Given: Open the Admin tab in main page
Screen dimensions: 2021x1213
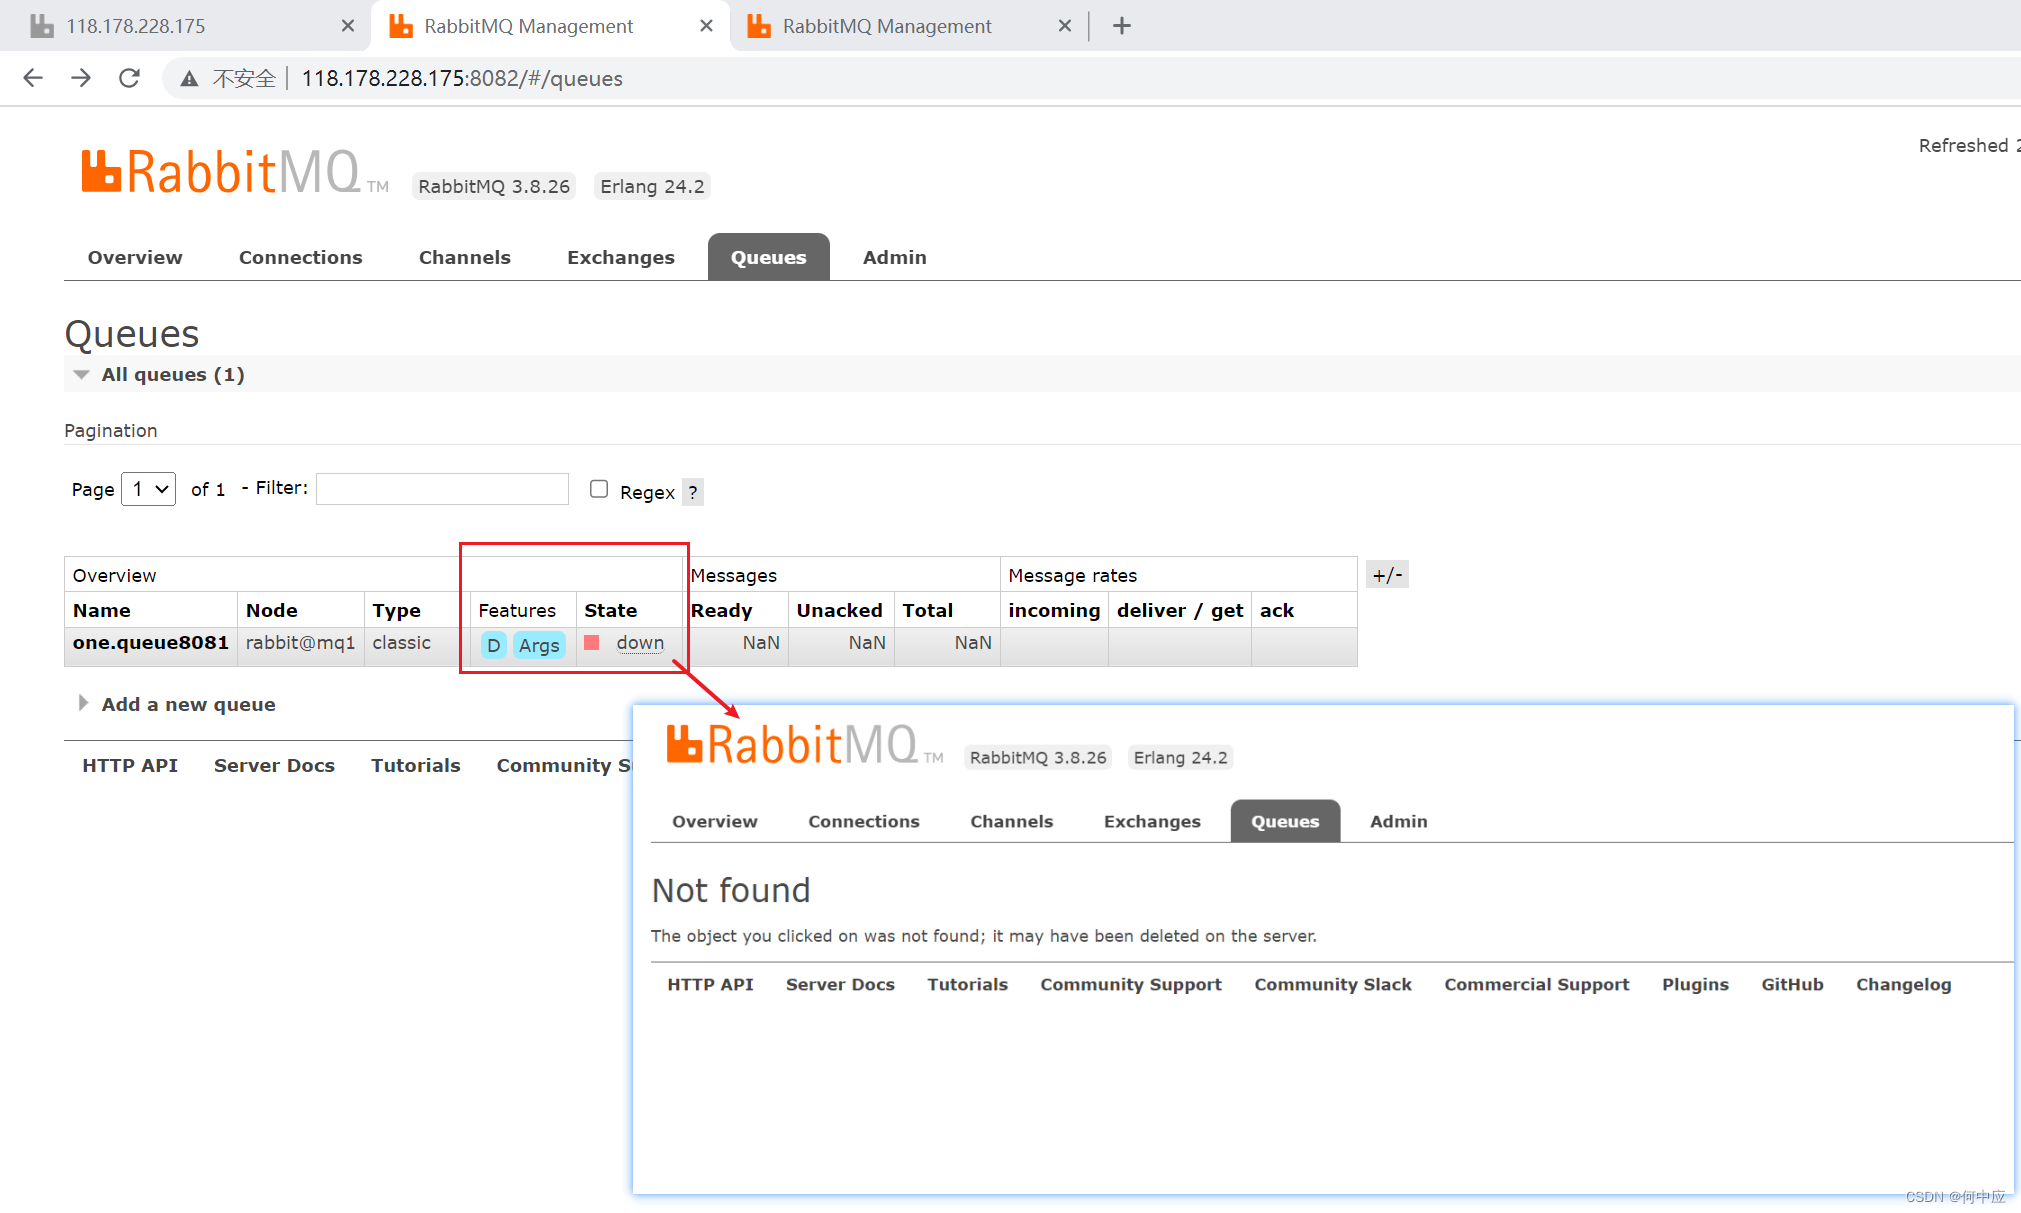Looking at the screenshot, I should [895, 257].
